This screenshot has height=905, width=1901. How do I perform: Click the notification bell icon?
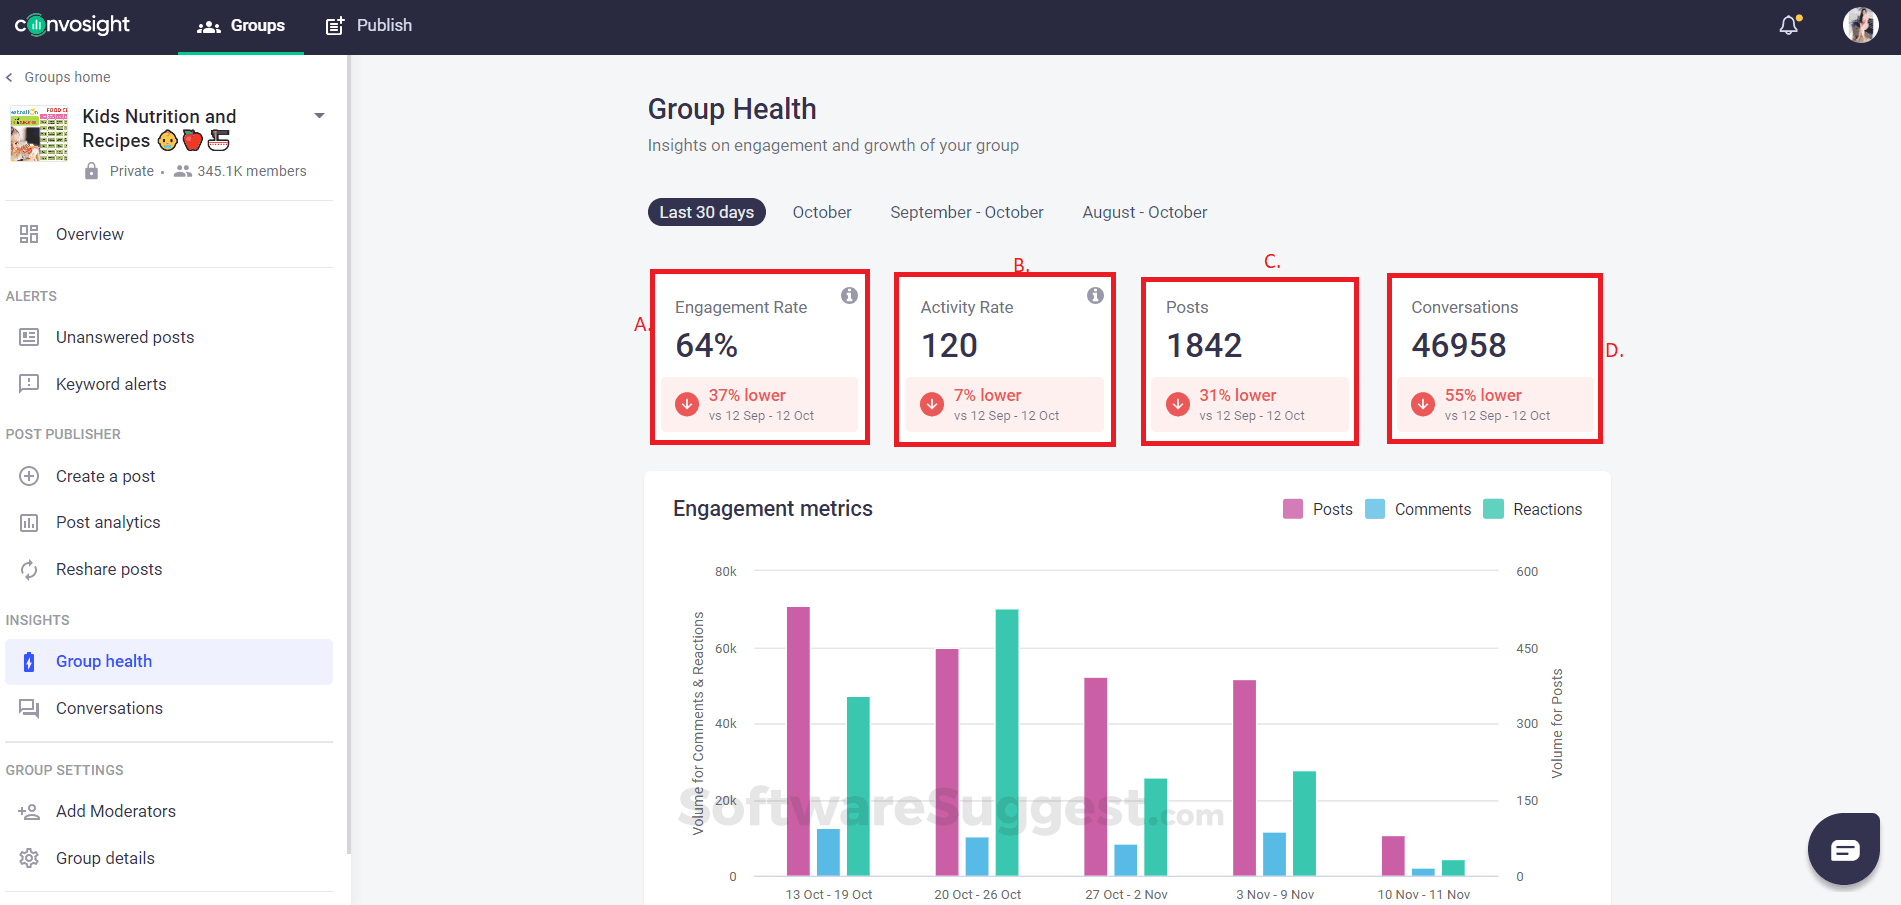[x=1788, y=26]
